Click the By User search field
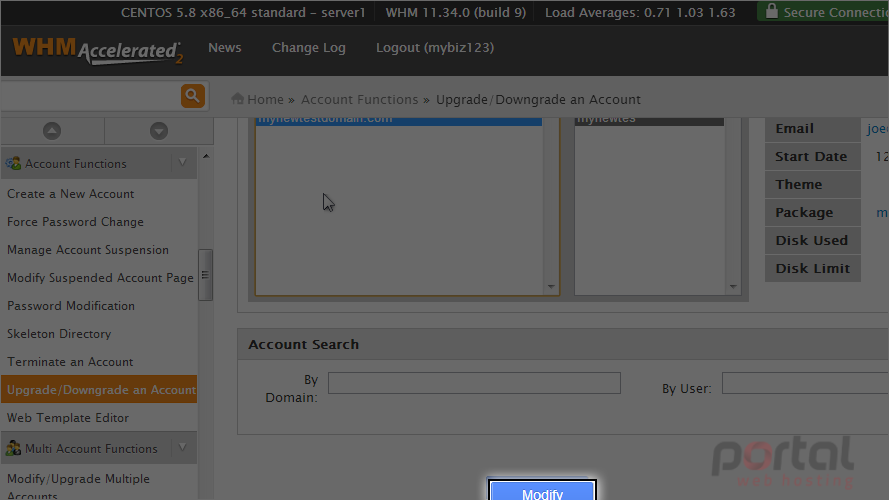 click(x=805, y=383)
